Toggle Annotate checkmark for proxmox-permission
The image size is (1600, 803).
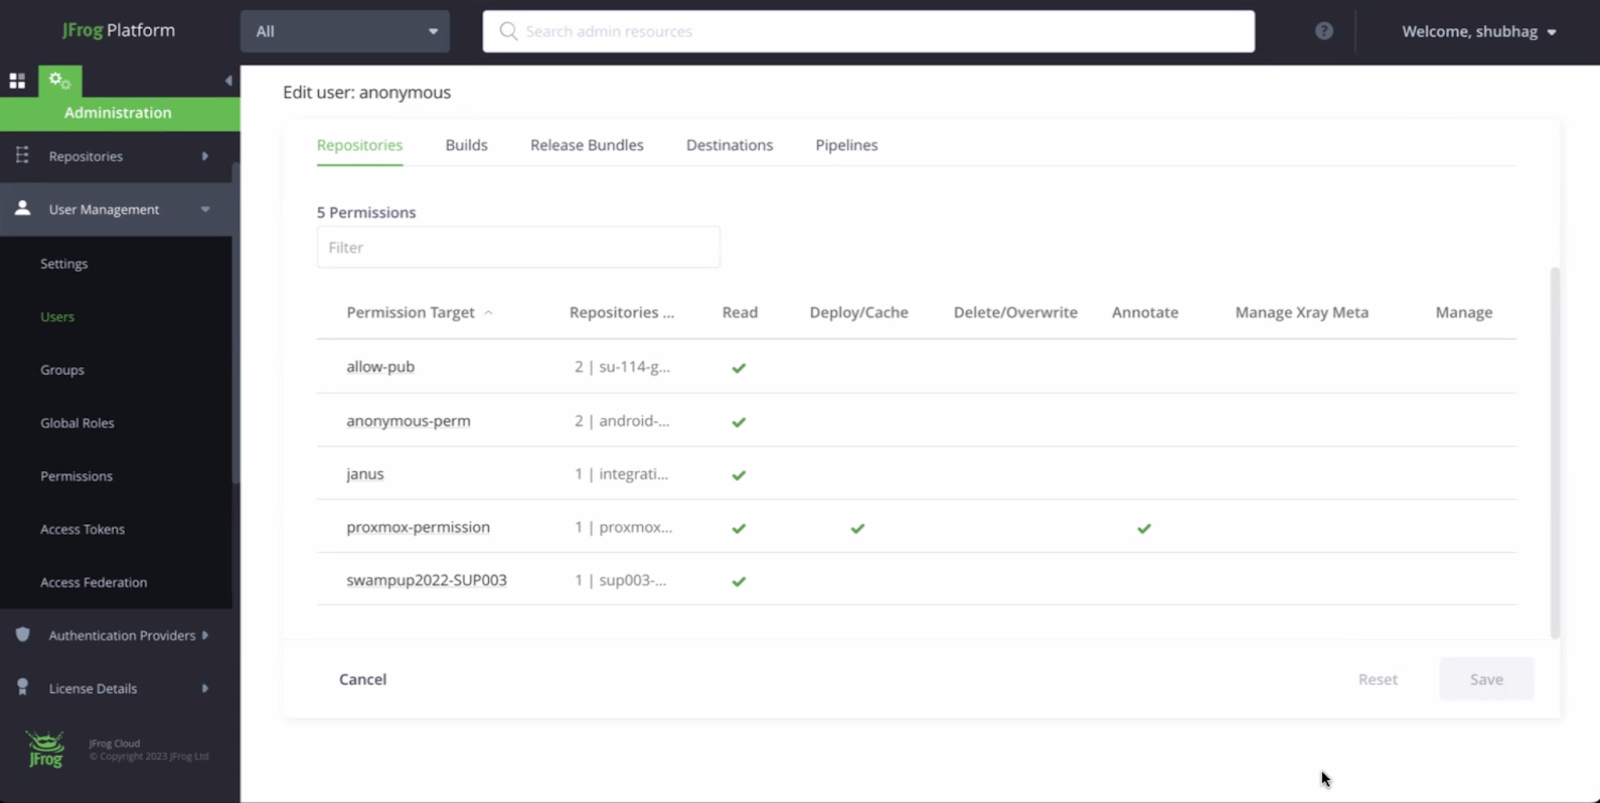point(1144,528)
